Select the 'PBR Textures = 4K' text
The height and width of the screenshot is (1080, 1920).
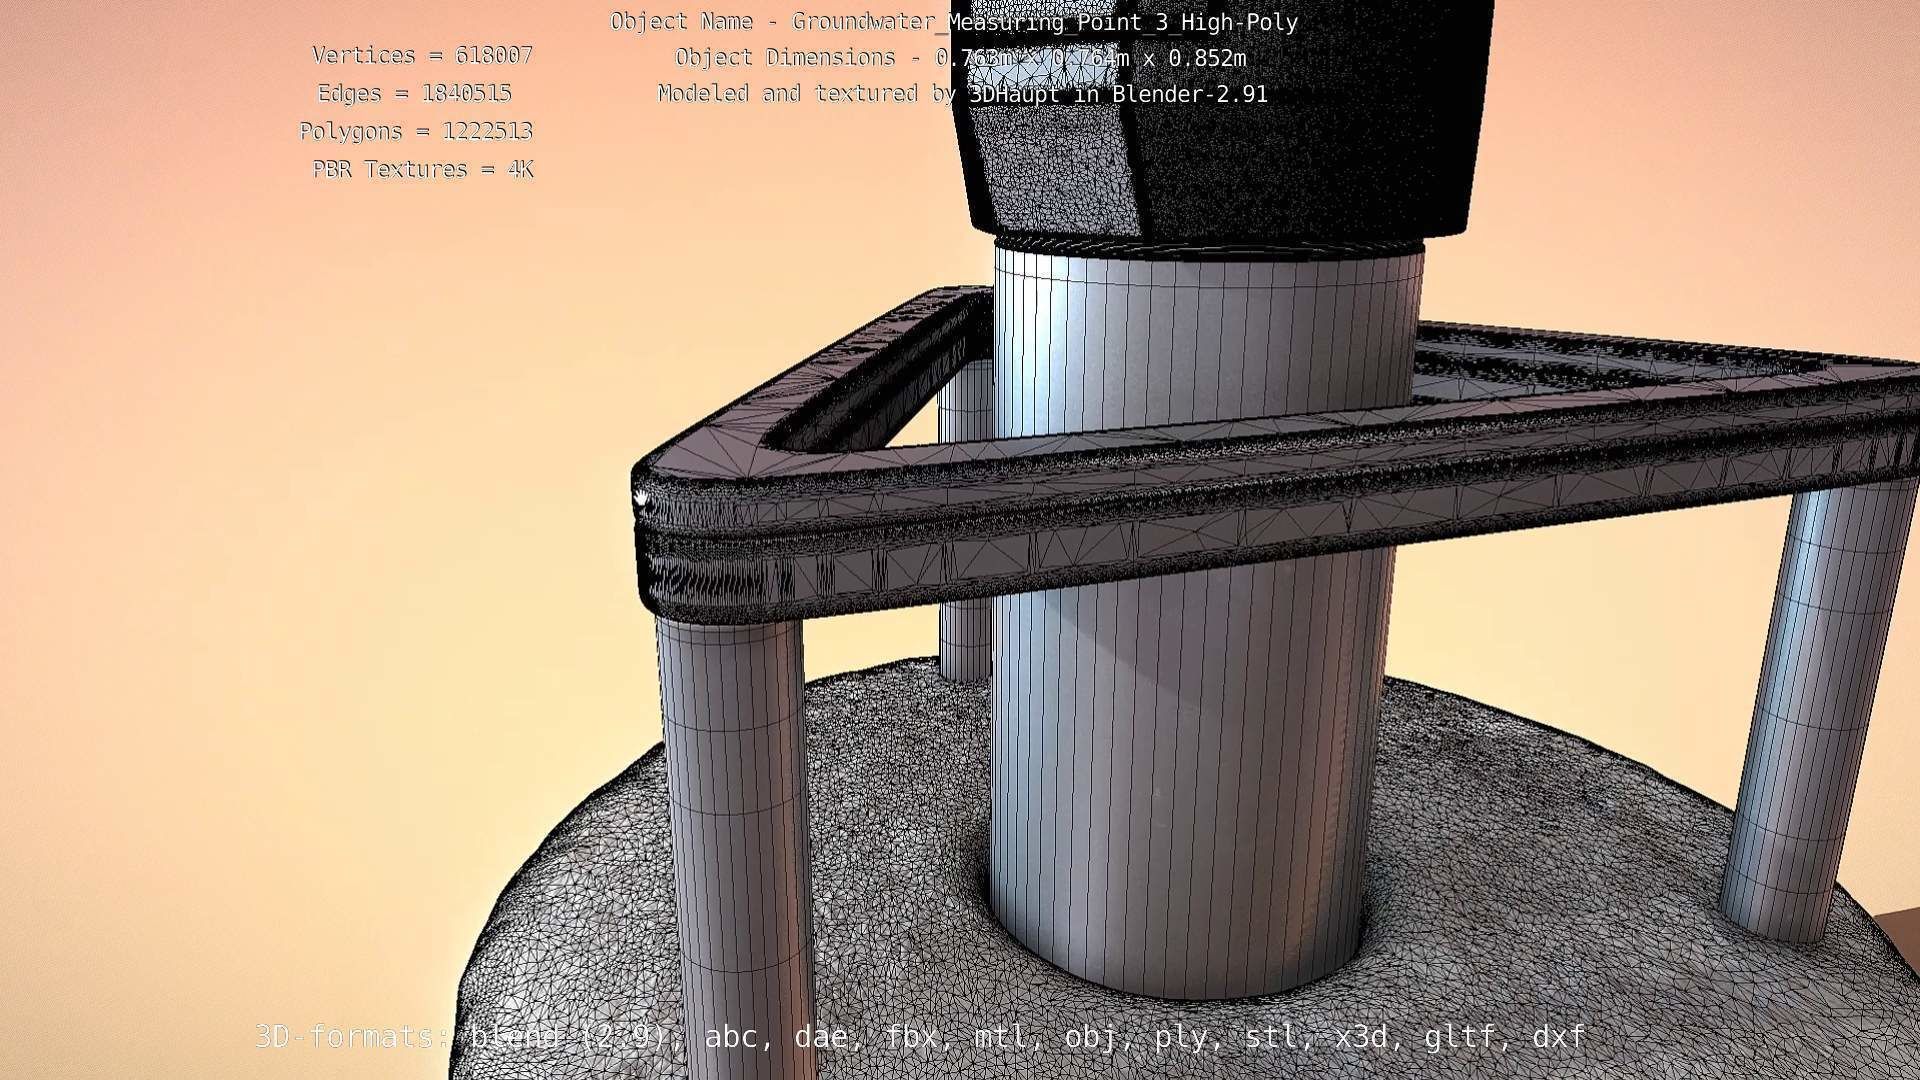(423, 169)
